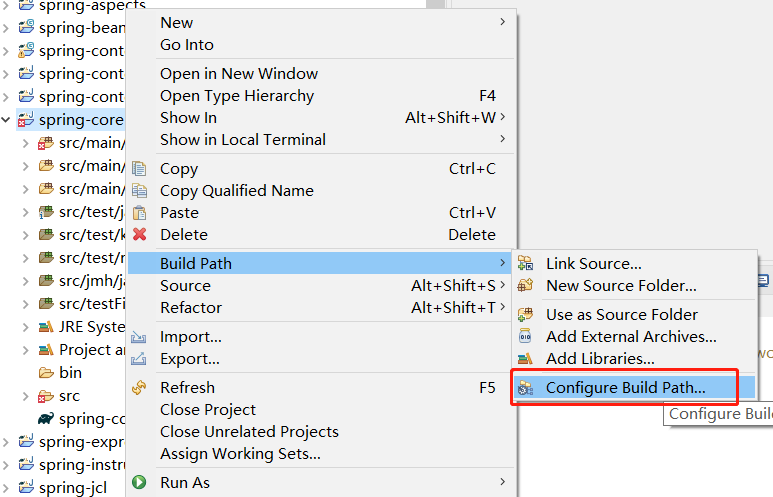Open Show in Local Terminal submenu
The image size is (773, 497).
[321, 140]
